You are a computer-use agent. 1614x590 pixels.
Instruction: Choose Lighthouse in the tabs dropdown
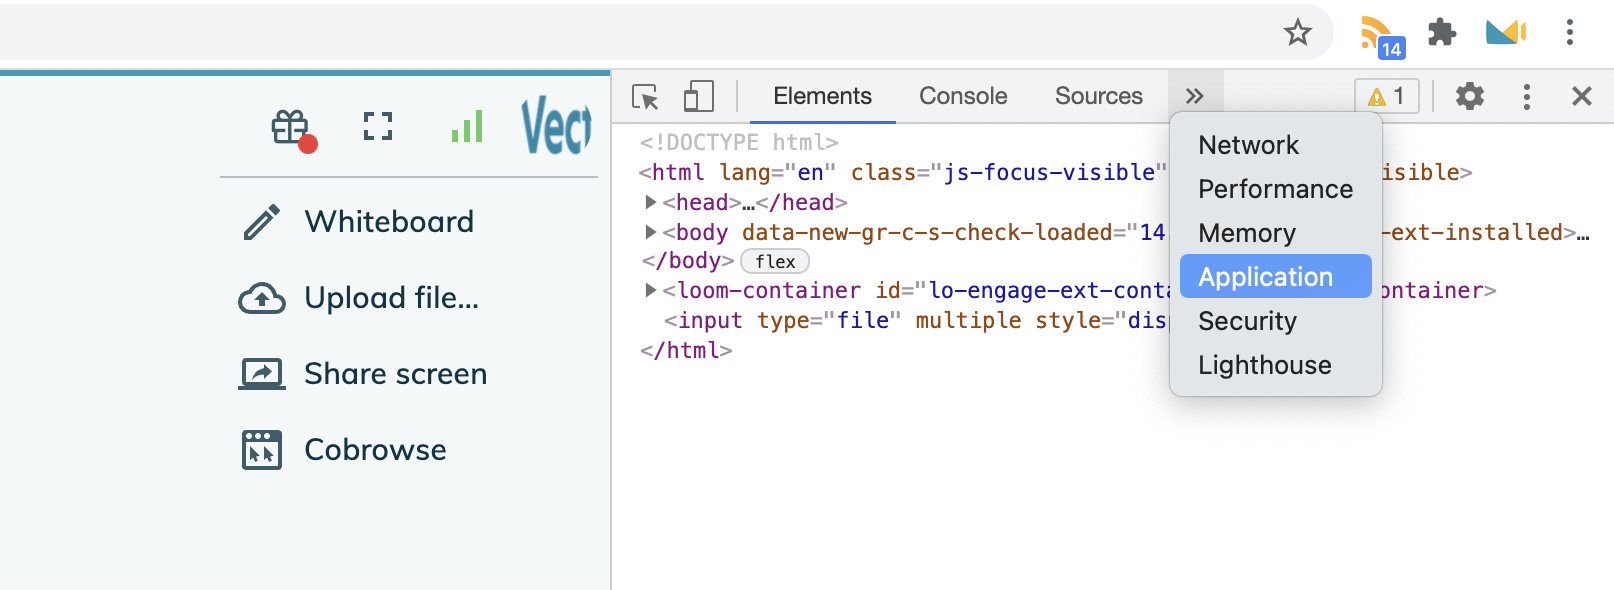pyautogui.click(x=1264, y=365)
